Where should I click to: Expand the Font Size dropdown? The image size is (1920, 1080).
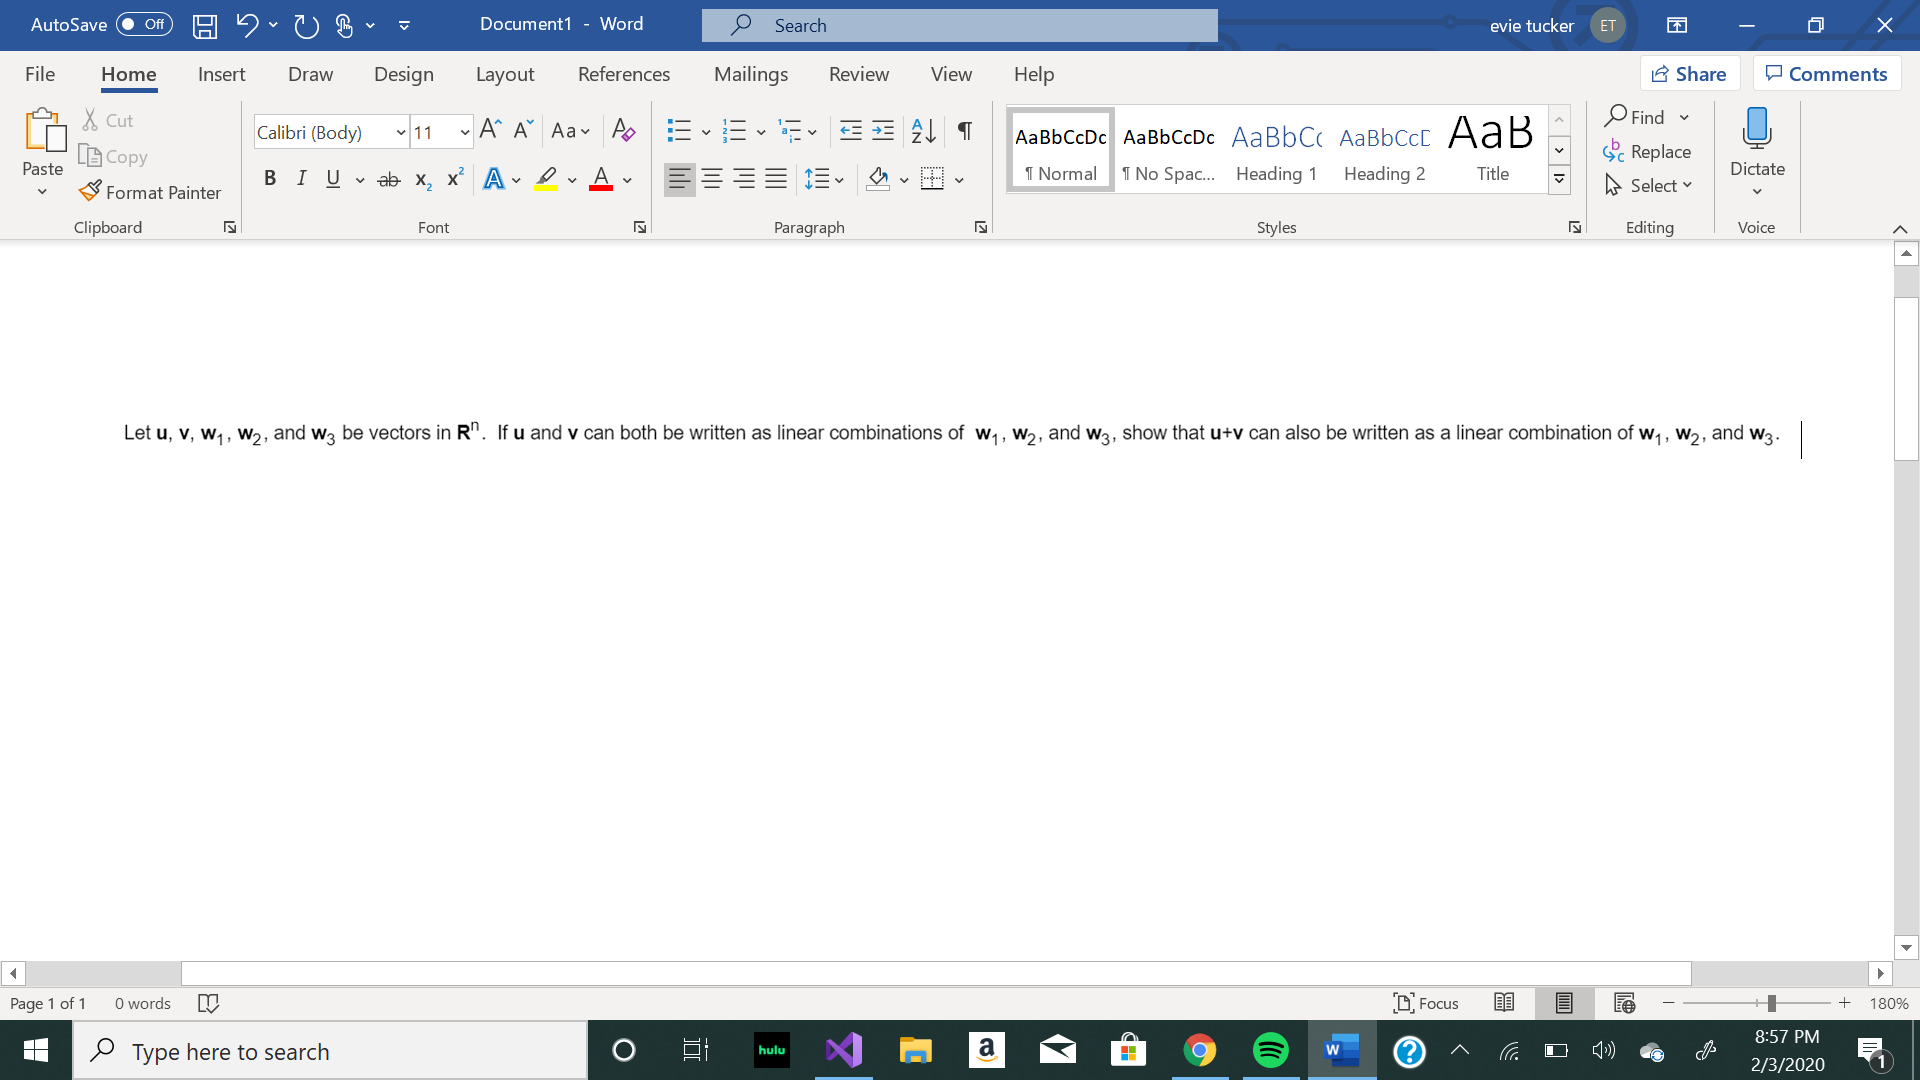pyautogui.click(x=462, y=131)
